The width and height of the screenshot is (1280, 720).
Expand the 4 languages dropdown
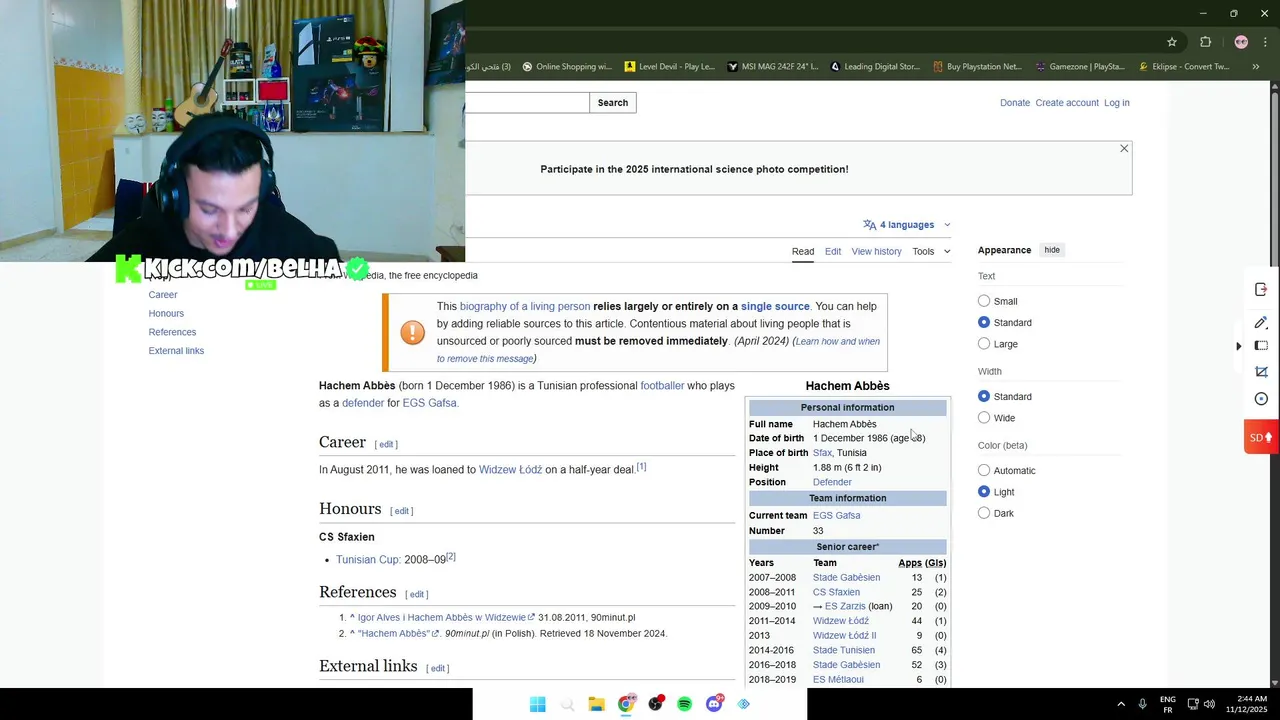pyautogui.click(x=906, y=225)
